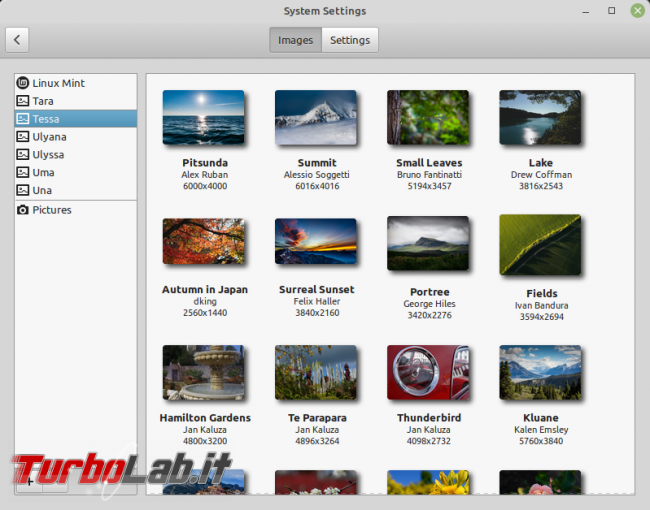Switch to the Images tab
650x510 pixels.
(x=295, y=40)
